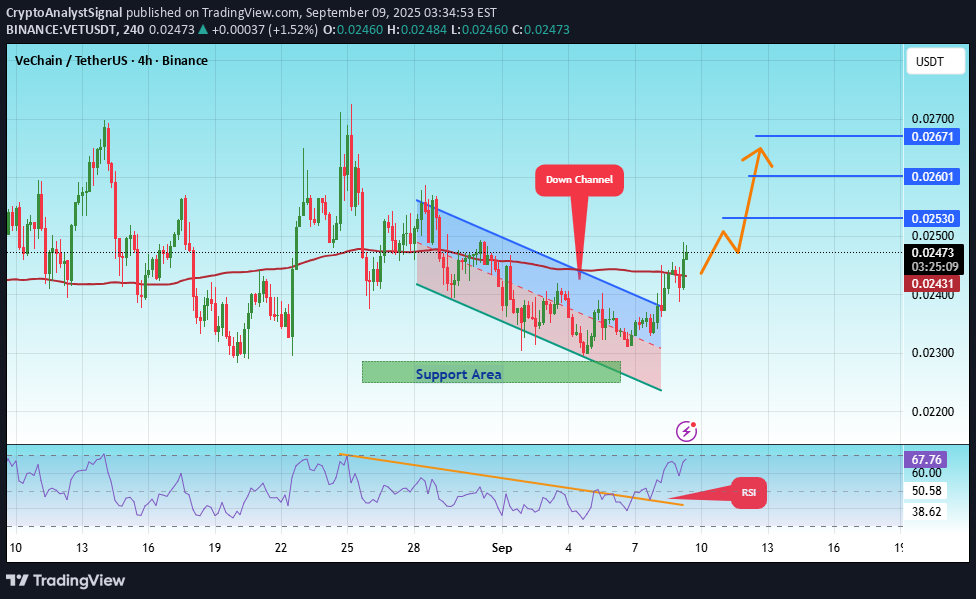Viewport: 976px width, 599px height.
Task: Click the 60.00 RSI level label
Action: 926,473
